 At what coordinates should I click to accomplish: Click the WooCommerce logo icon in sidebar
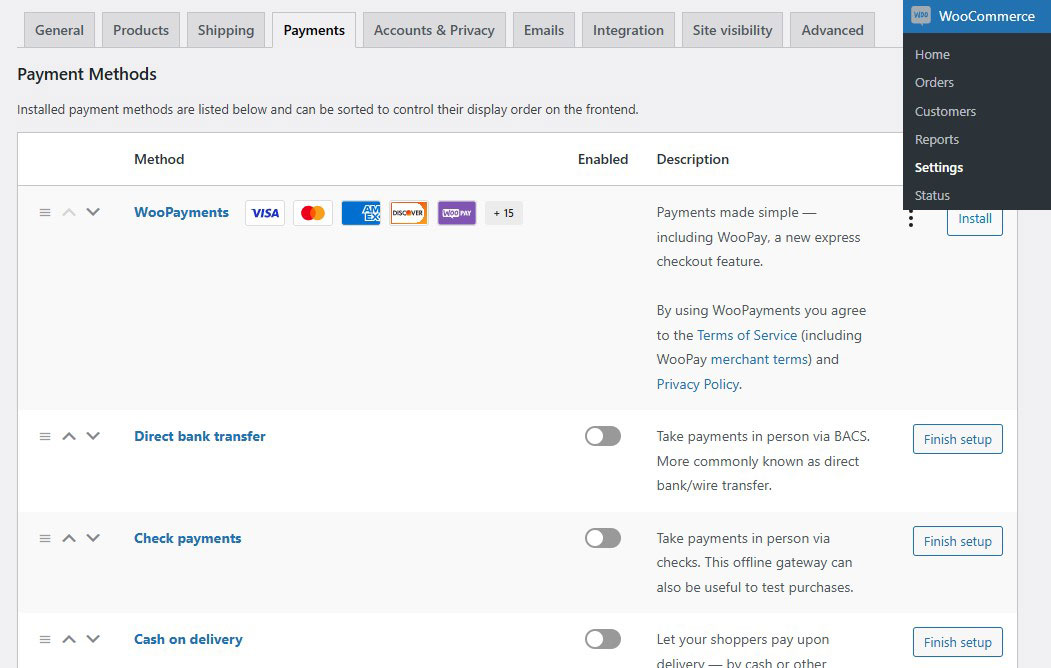coord(921,15)
